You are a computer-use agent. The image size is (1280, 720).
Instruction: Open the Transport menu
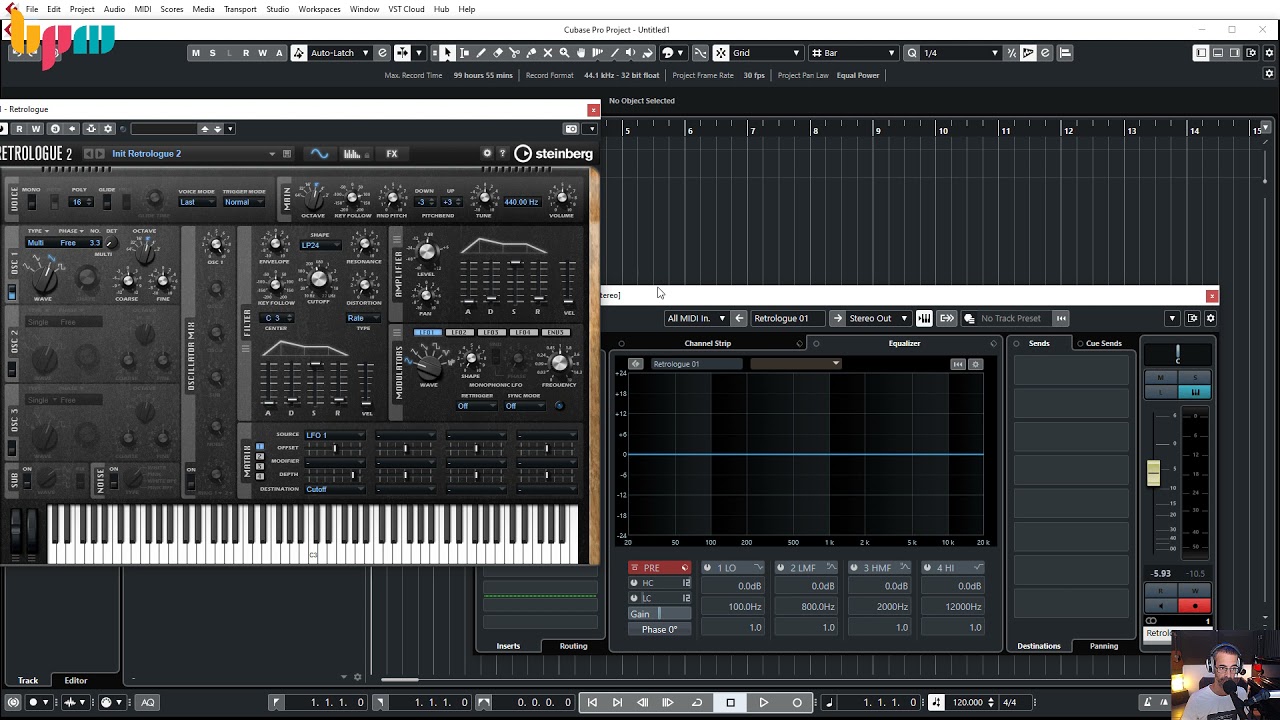[240, 9]
